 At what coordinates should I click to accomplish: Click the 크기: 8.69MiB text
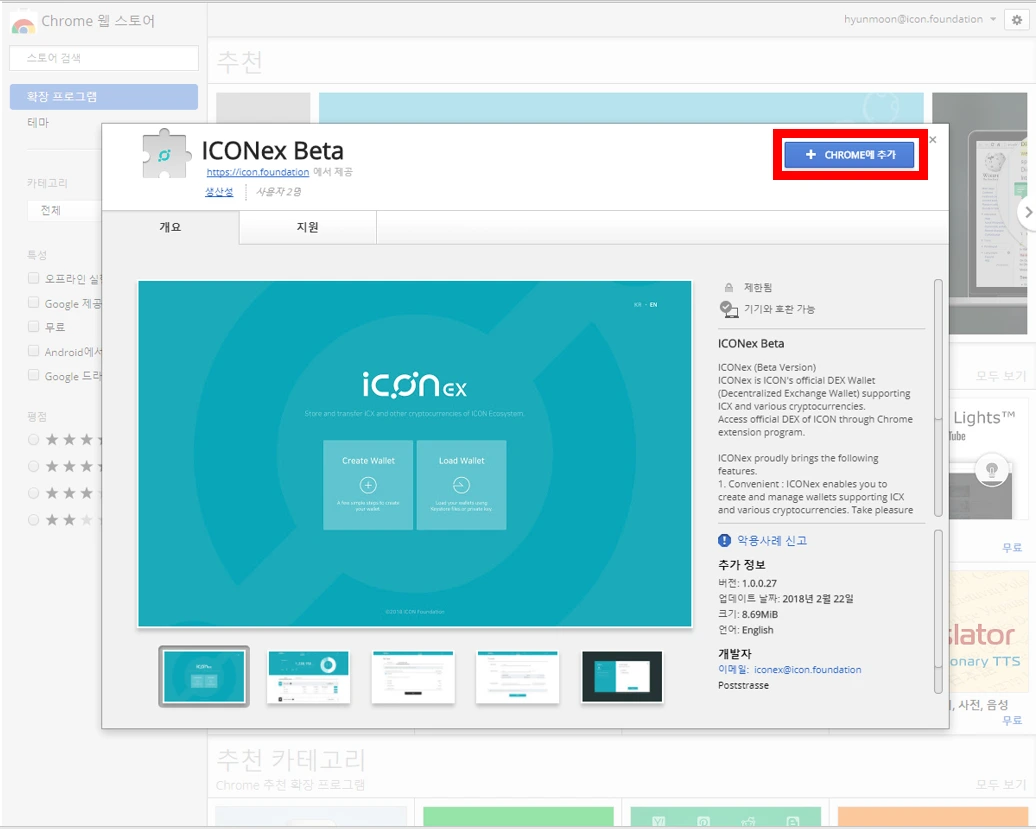coord(748,614)
